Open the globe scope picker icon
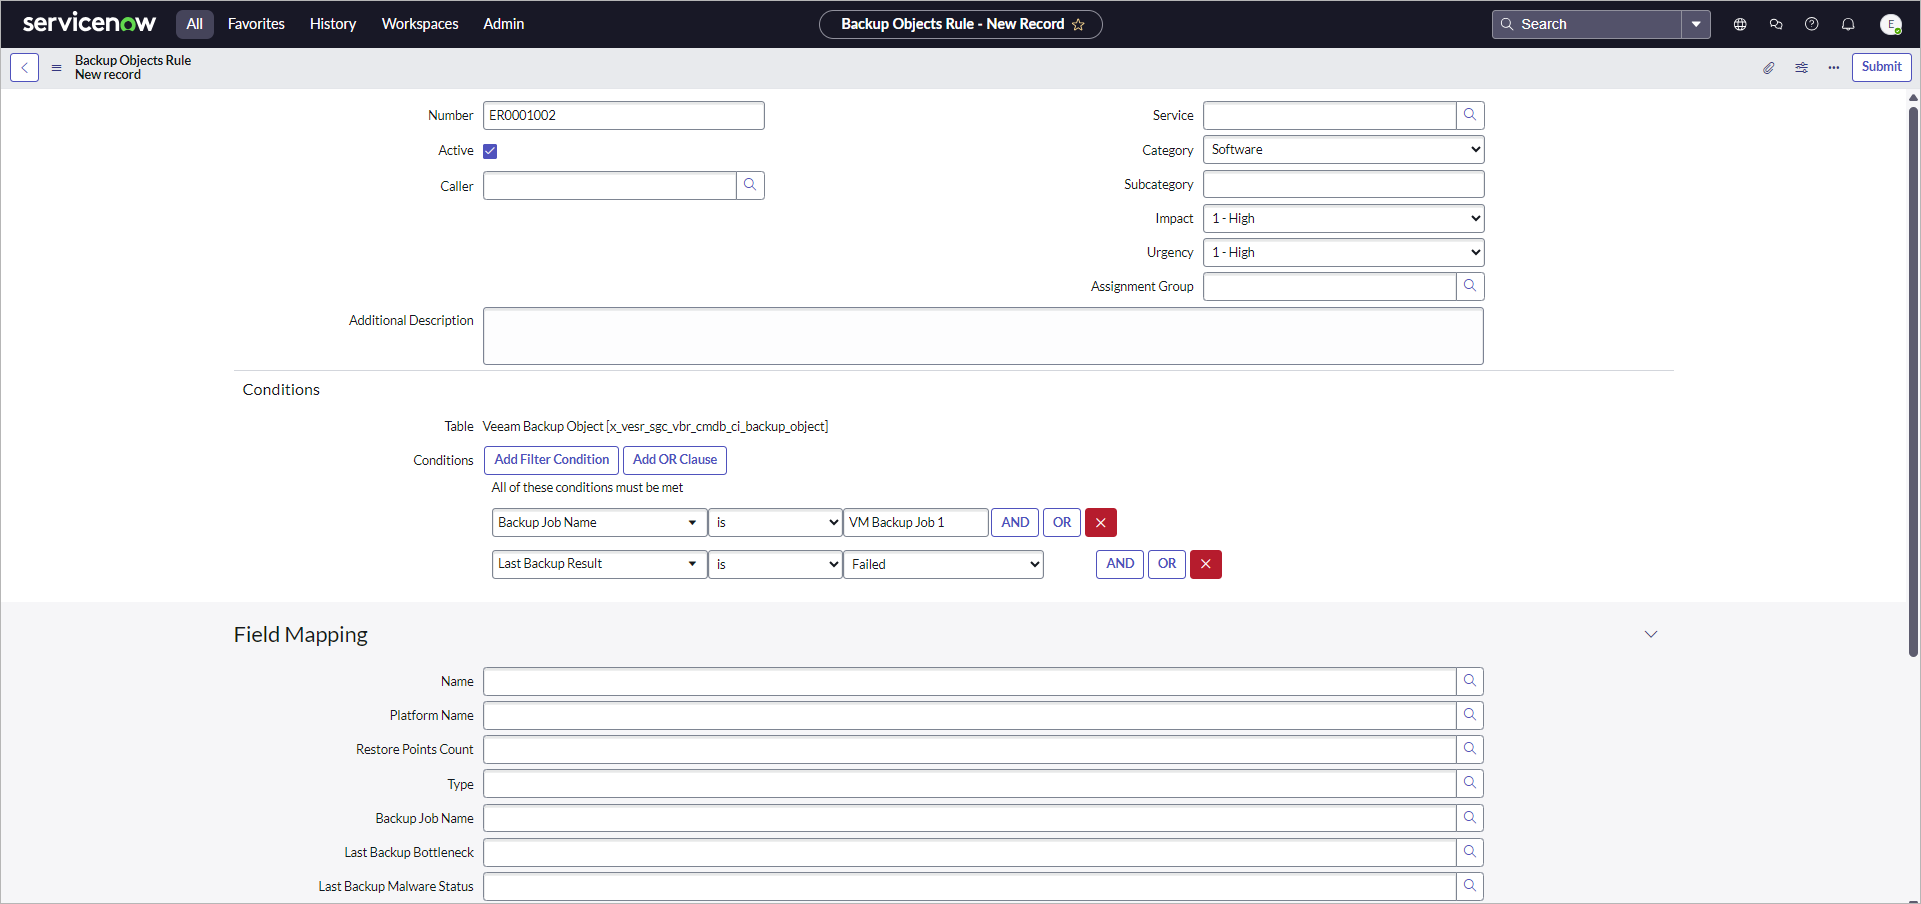 [1740, 24]
